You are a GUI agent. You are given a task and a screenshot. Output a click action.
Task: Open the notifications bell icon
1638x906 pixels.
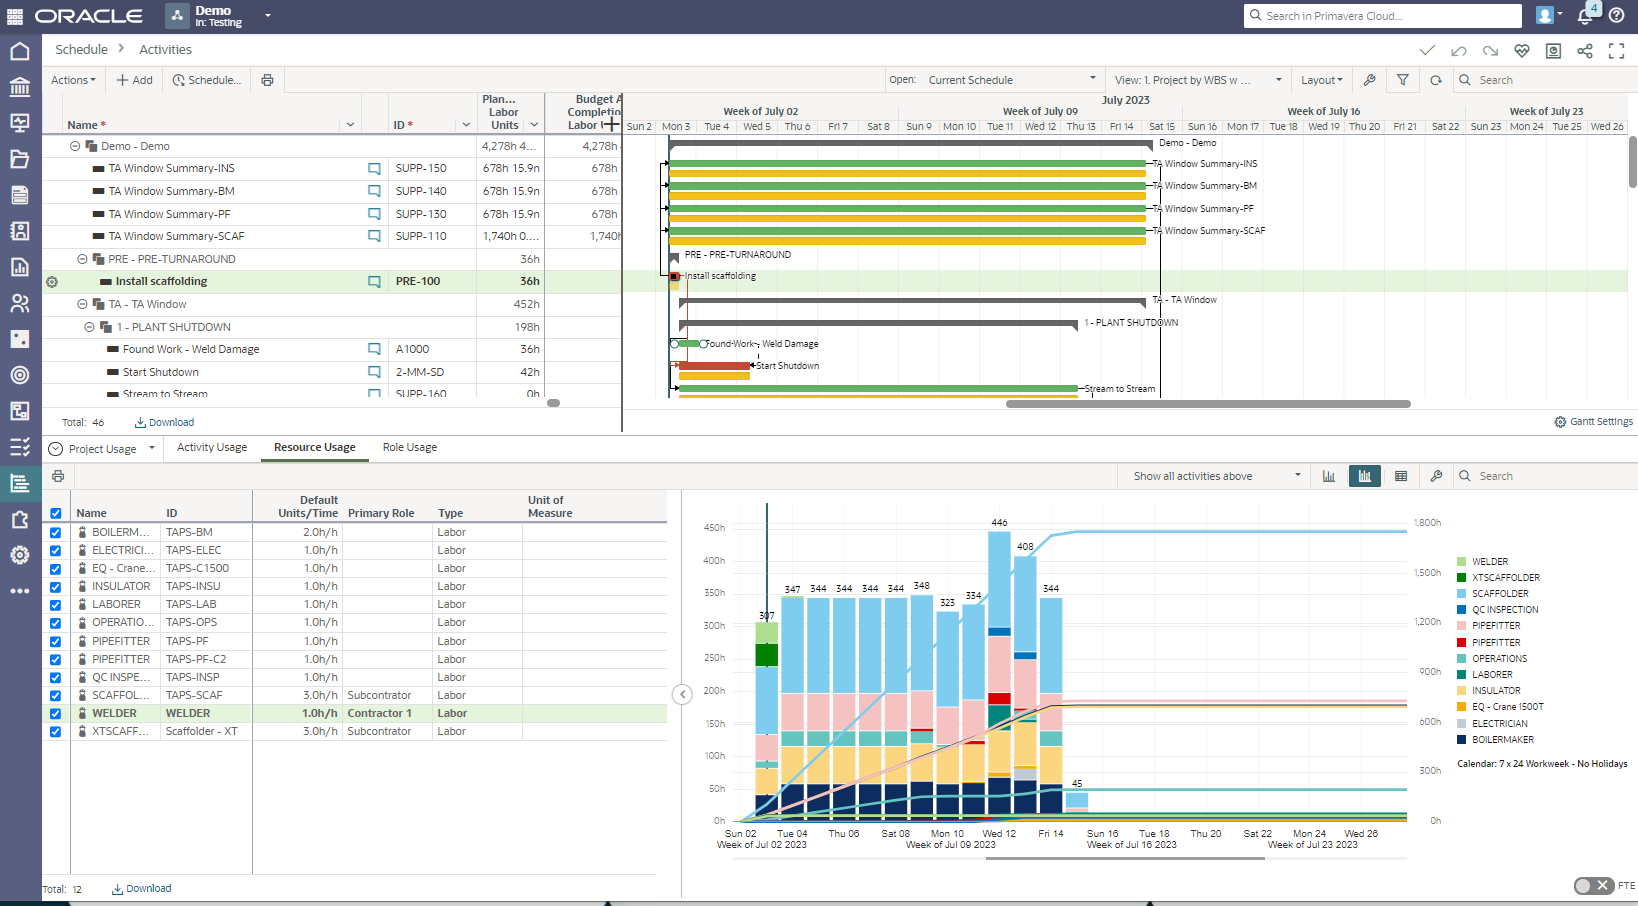pyautogui.click(x=1585, y=16)
